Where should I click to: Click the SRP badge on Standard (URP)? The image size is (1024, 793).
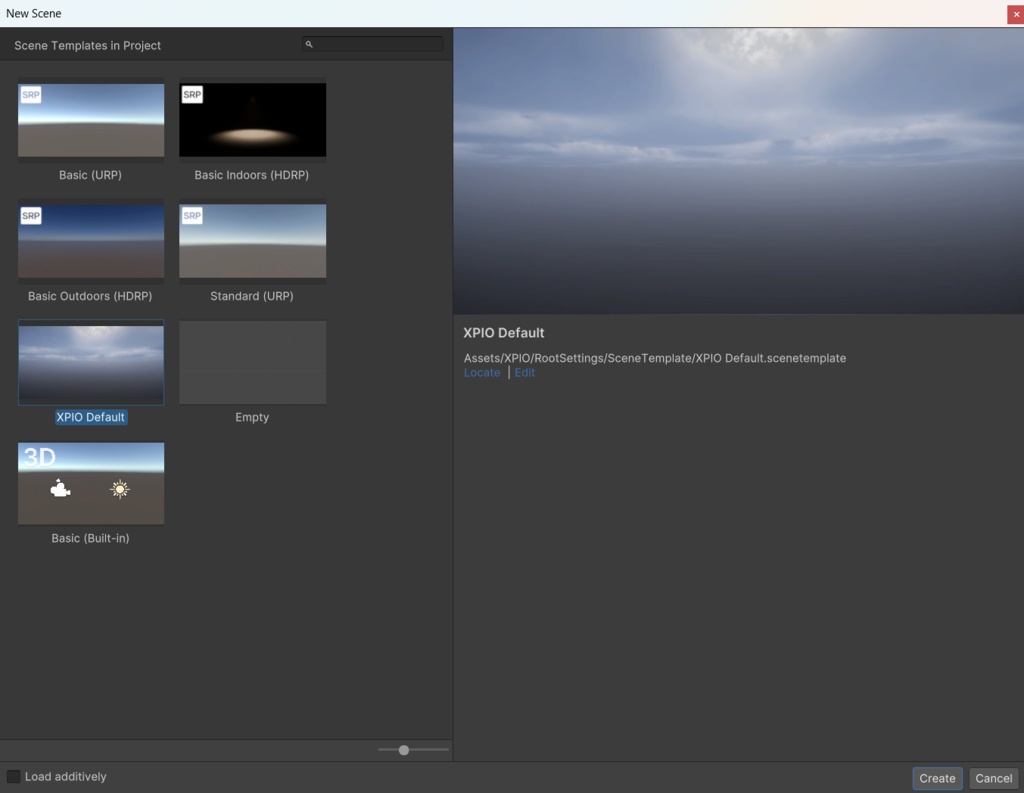coord(192,216)
